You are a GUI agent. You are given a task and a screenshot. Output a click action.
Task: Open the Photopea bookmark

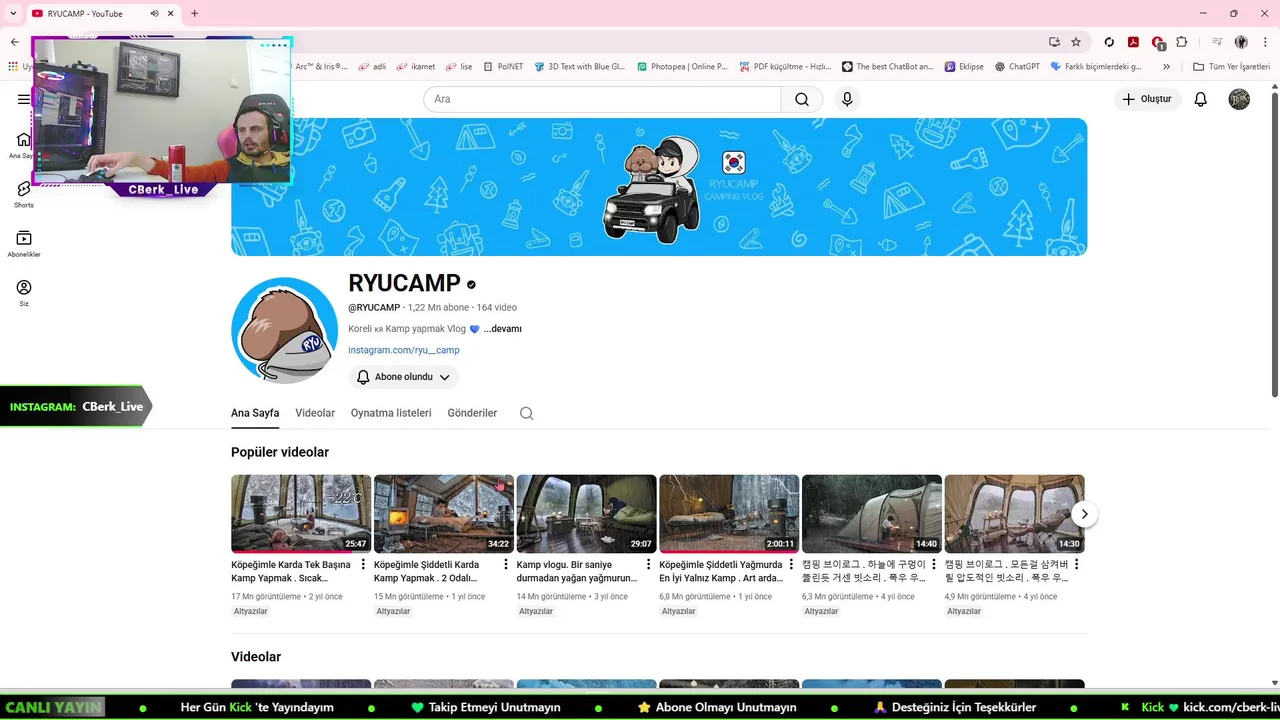(681, 67)
